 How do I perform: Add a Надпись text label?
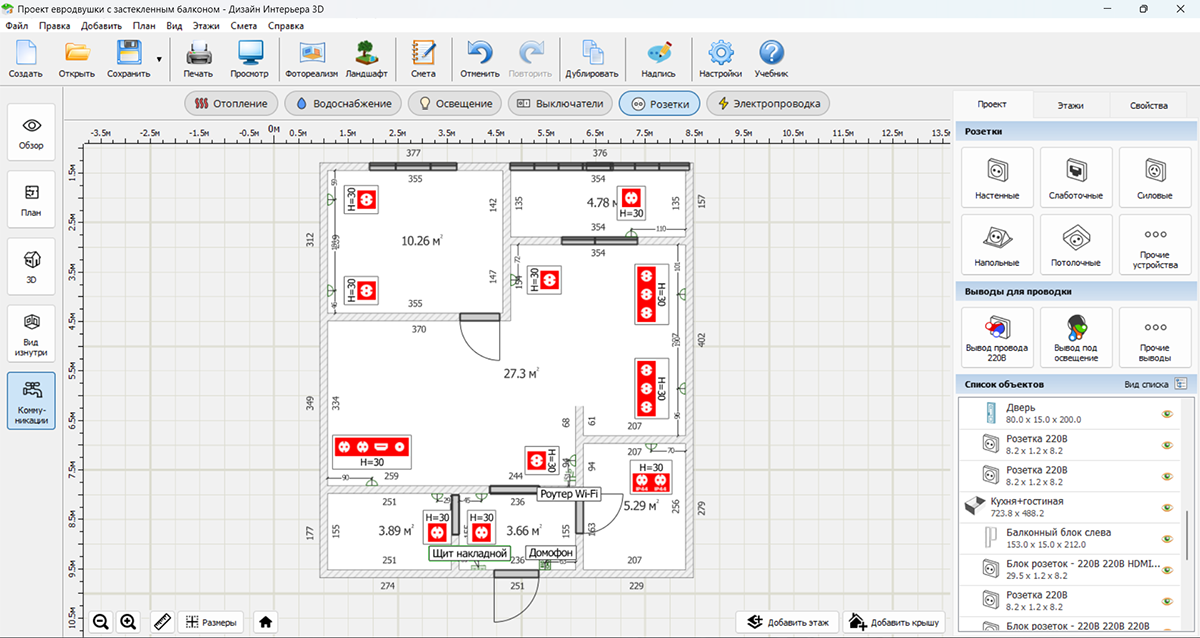click(658, 59)
